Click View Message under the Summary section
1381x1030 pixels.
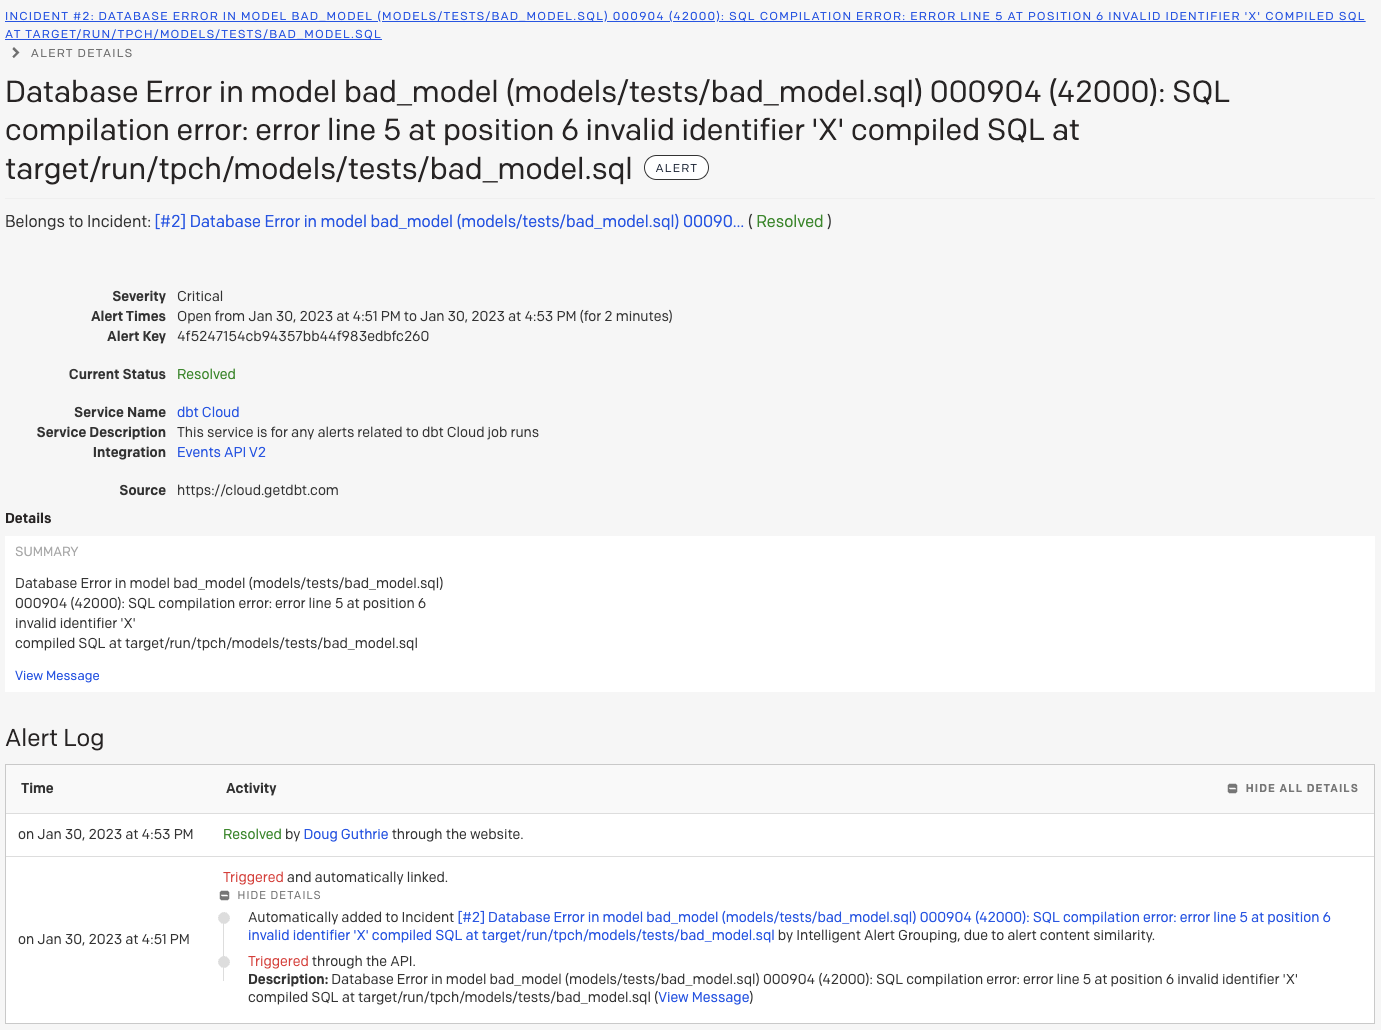[x=57, y=675]
